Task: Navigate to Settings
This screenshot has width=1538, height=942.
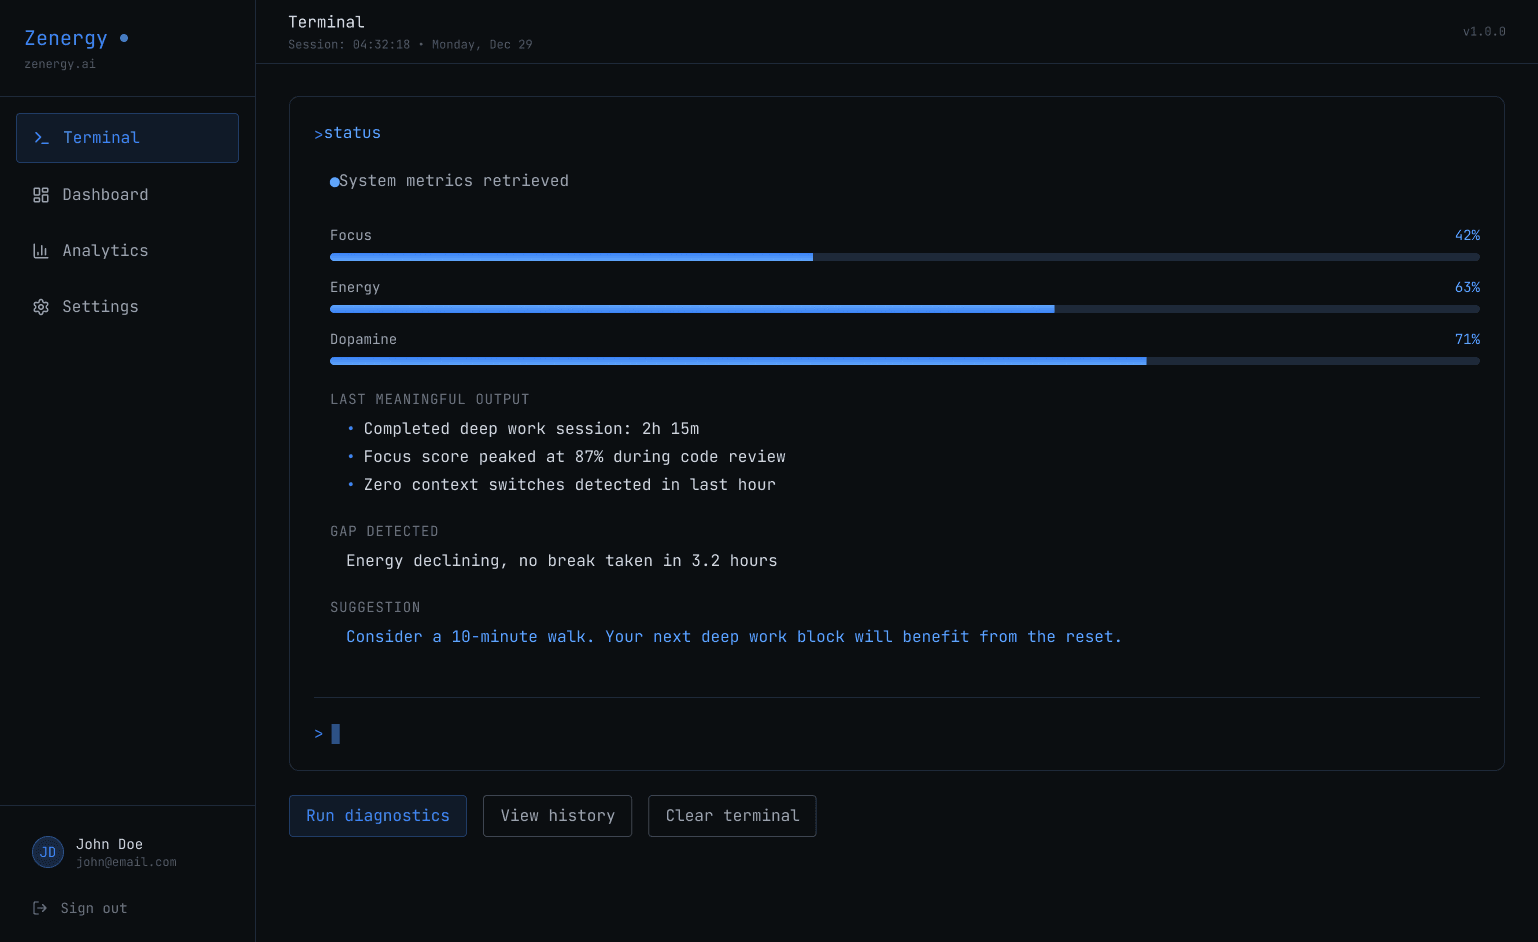Action: coord(99,306)
